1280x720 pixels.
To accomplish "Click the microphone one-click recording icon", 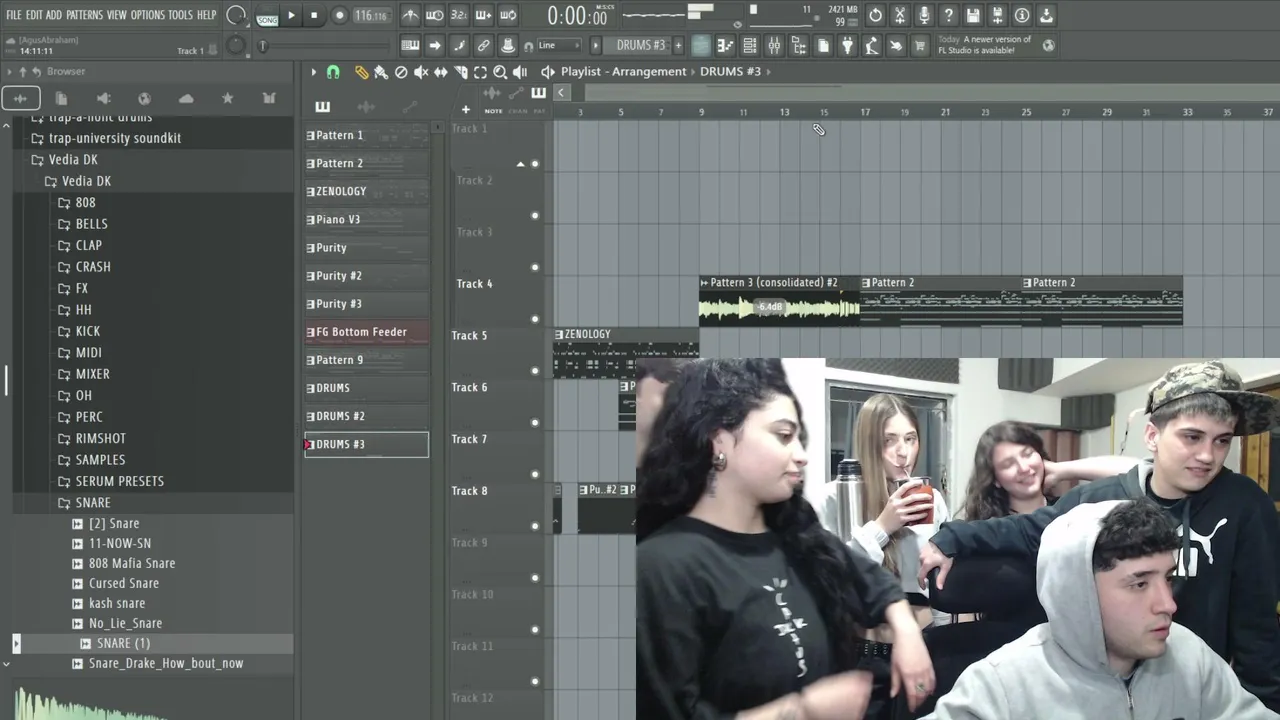I will pos(924,15).
